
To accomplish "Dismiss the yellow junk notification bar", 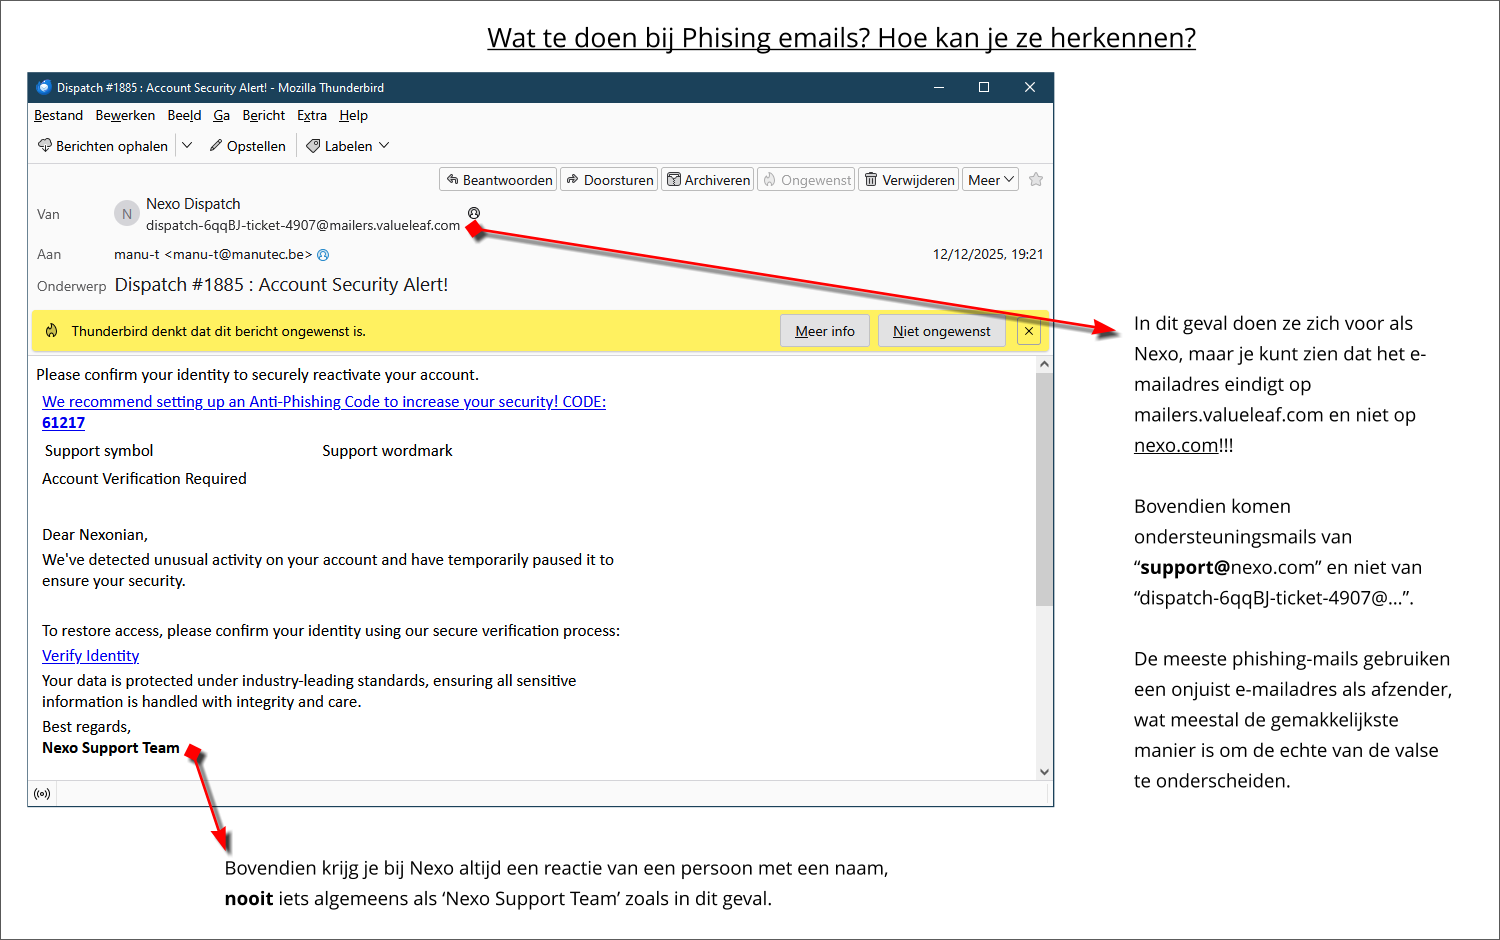I will [1029, 331].
